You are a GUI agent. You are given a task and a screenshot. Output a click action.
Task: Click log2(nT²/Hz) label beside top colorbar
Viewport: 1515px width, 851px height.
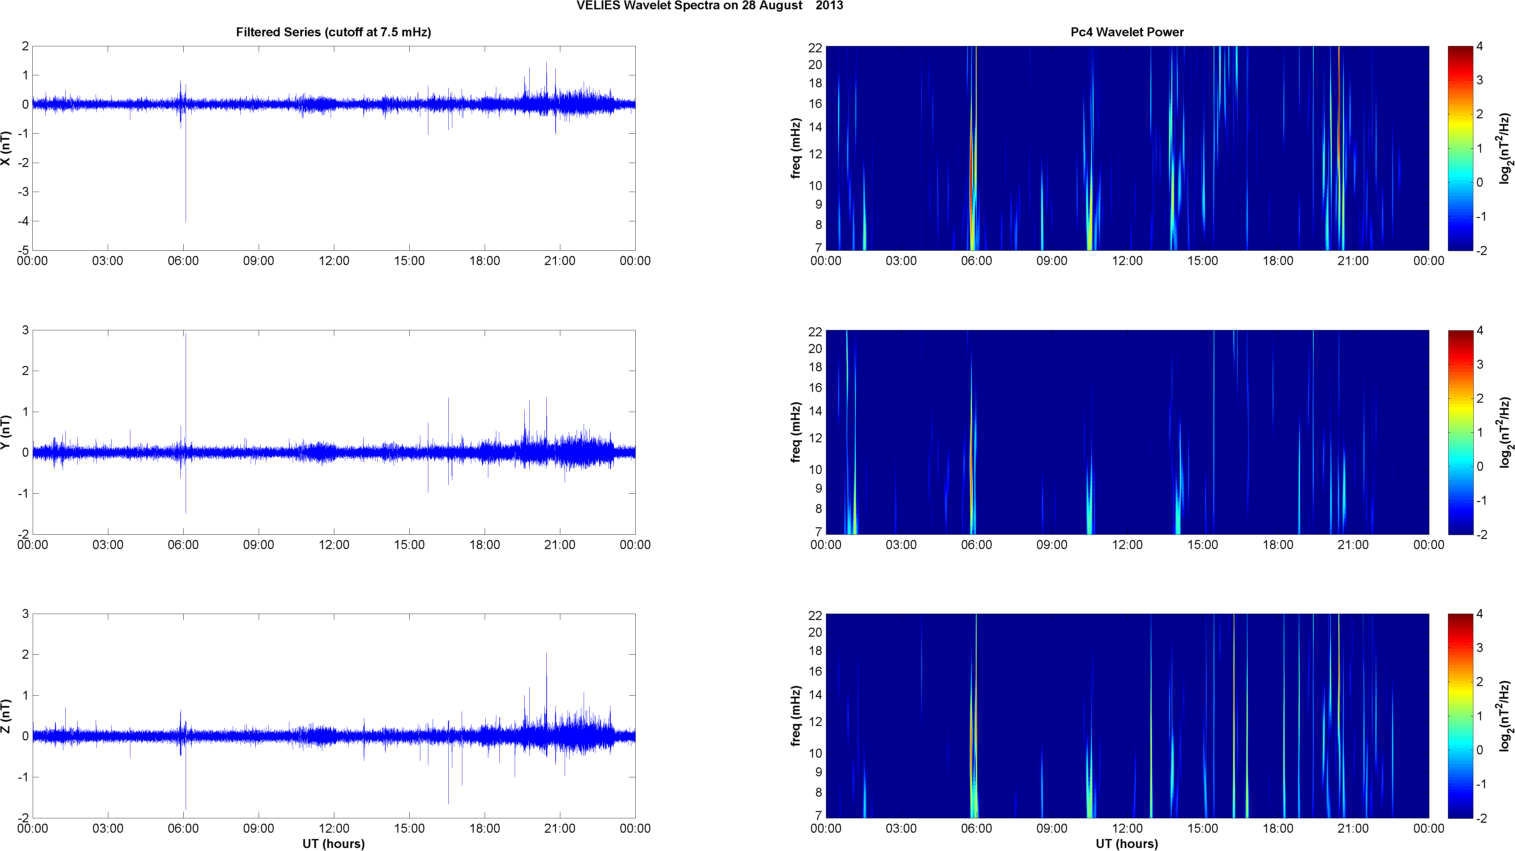[x=1505, y=148]
